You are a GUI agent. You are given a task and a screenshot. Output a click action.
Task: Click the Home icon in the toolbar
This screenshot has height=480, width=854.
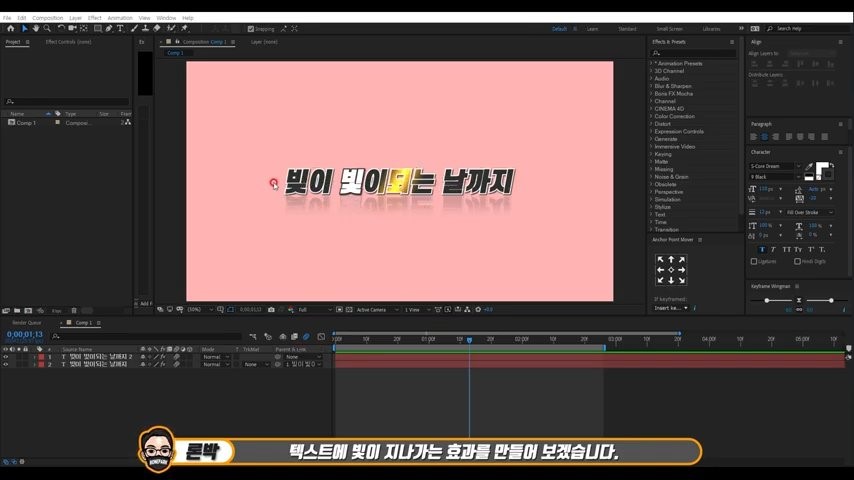(10, 28)
